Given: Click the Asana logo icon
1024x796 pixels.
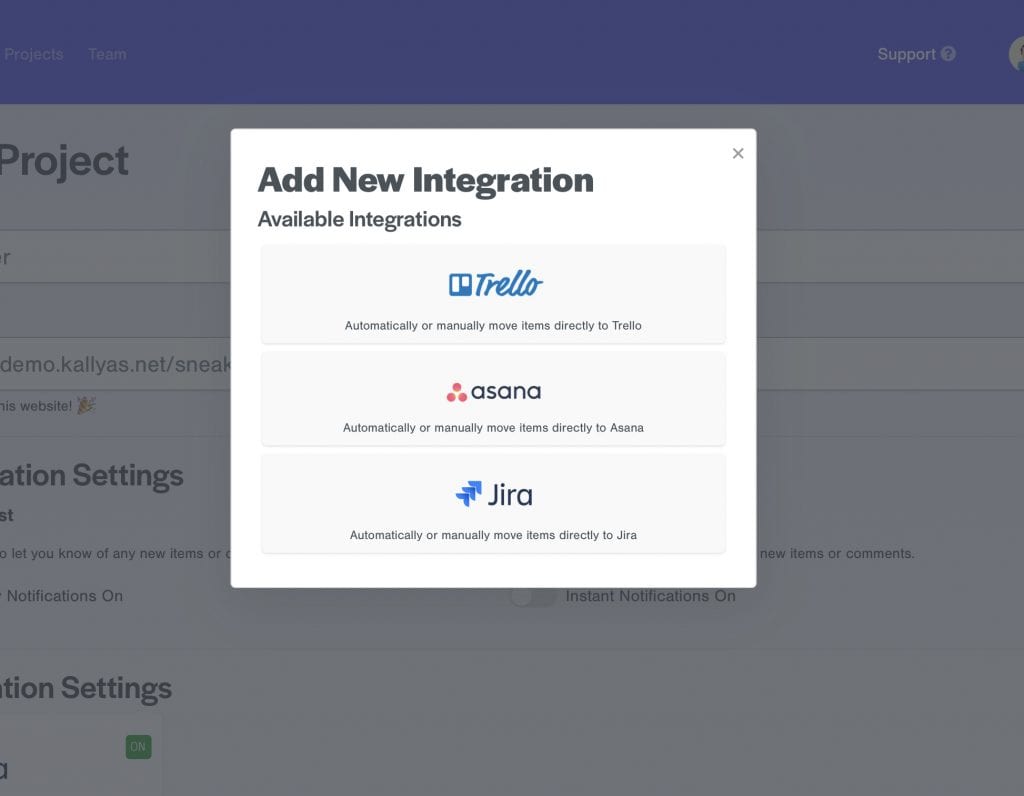Looking at the screenshot, I should pyautogui.click(x=493, y=392).
